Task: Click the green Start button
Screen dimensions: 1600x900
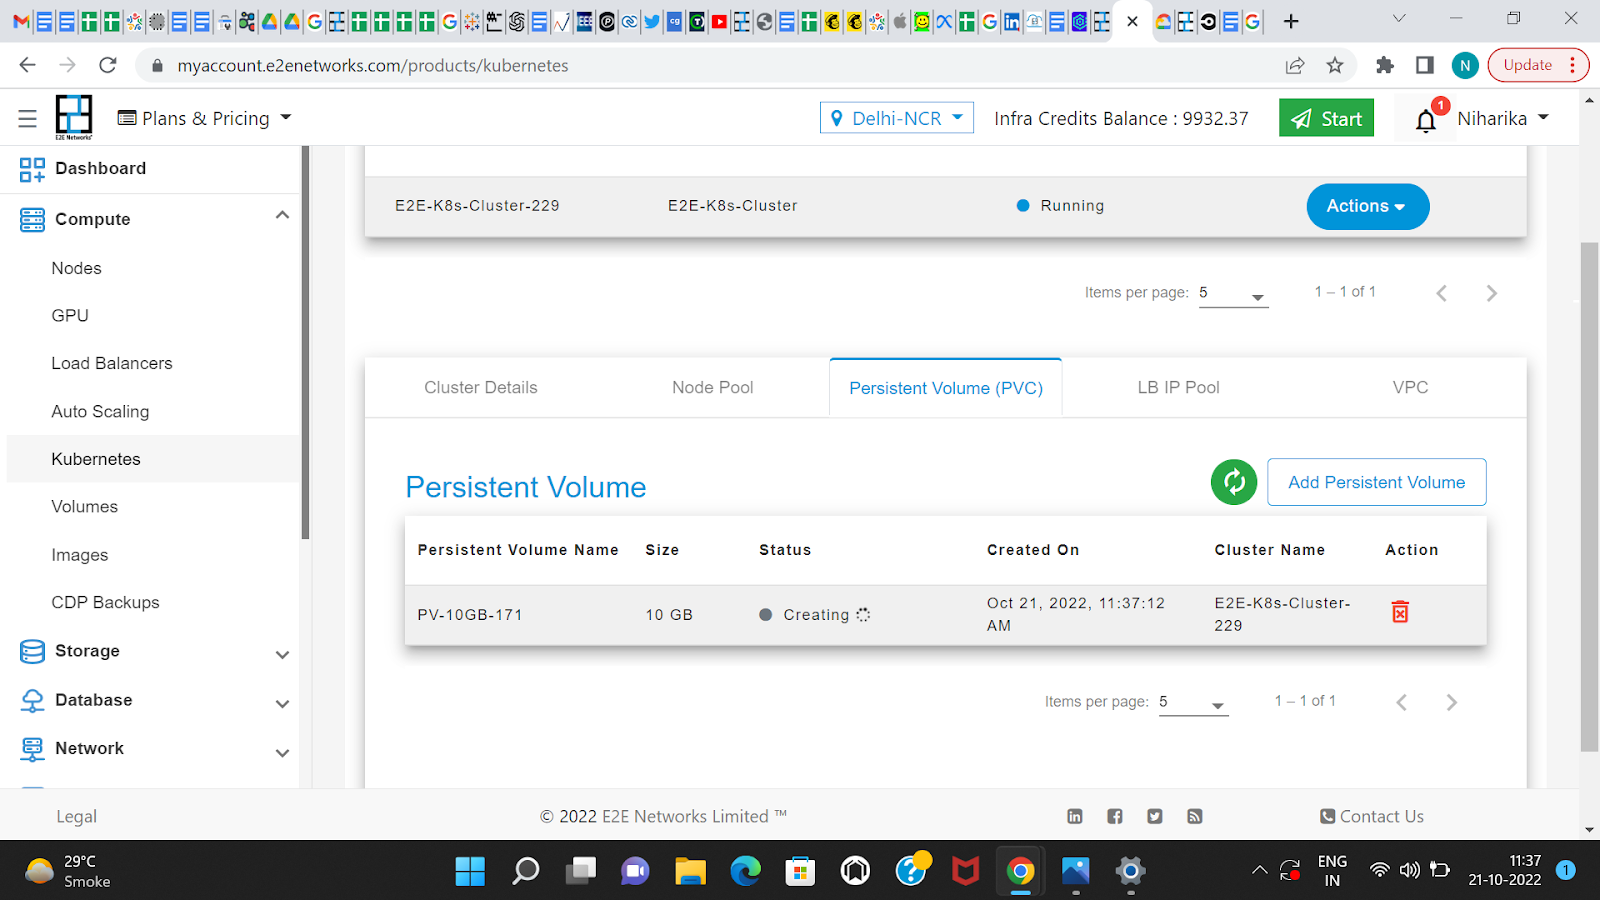Action: [x=1326, y=118]
